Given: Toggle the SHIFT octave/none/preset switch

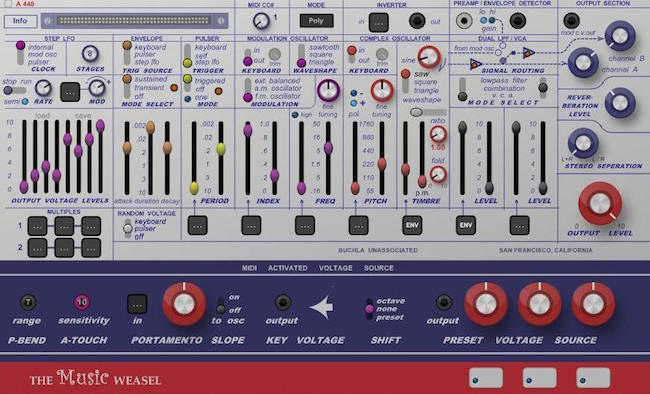Looking at the screenshot, I should (x=369, y=309).
